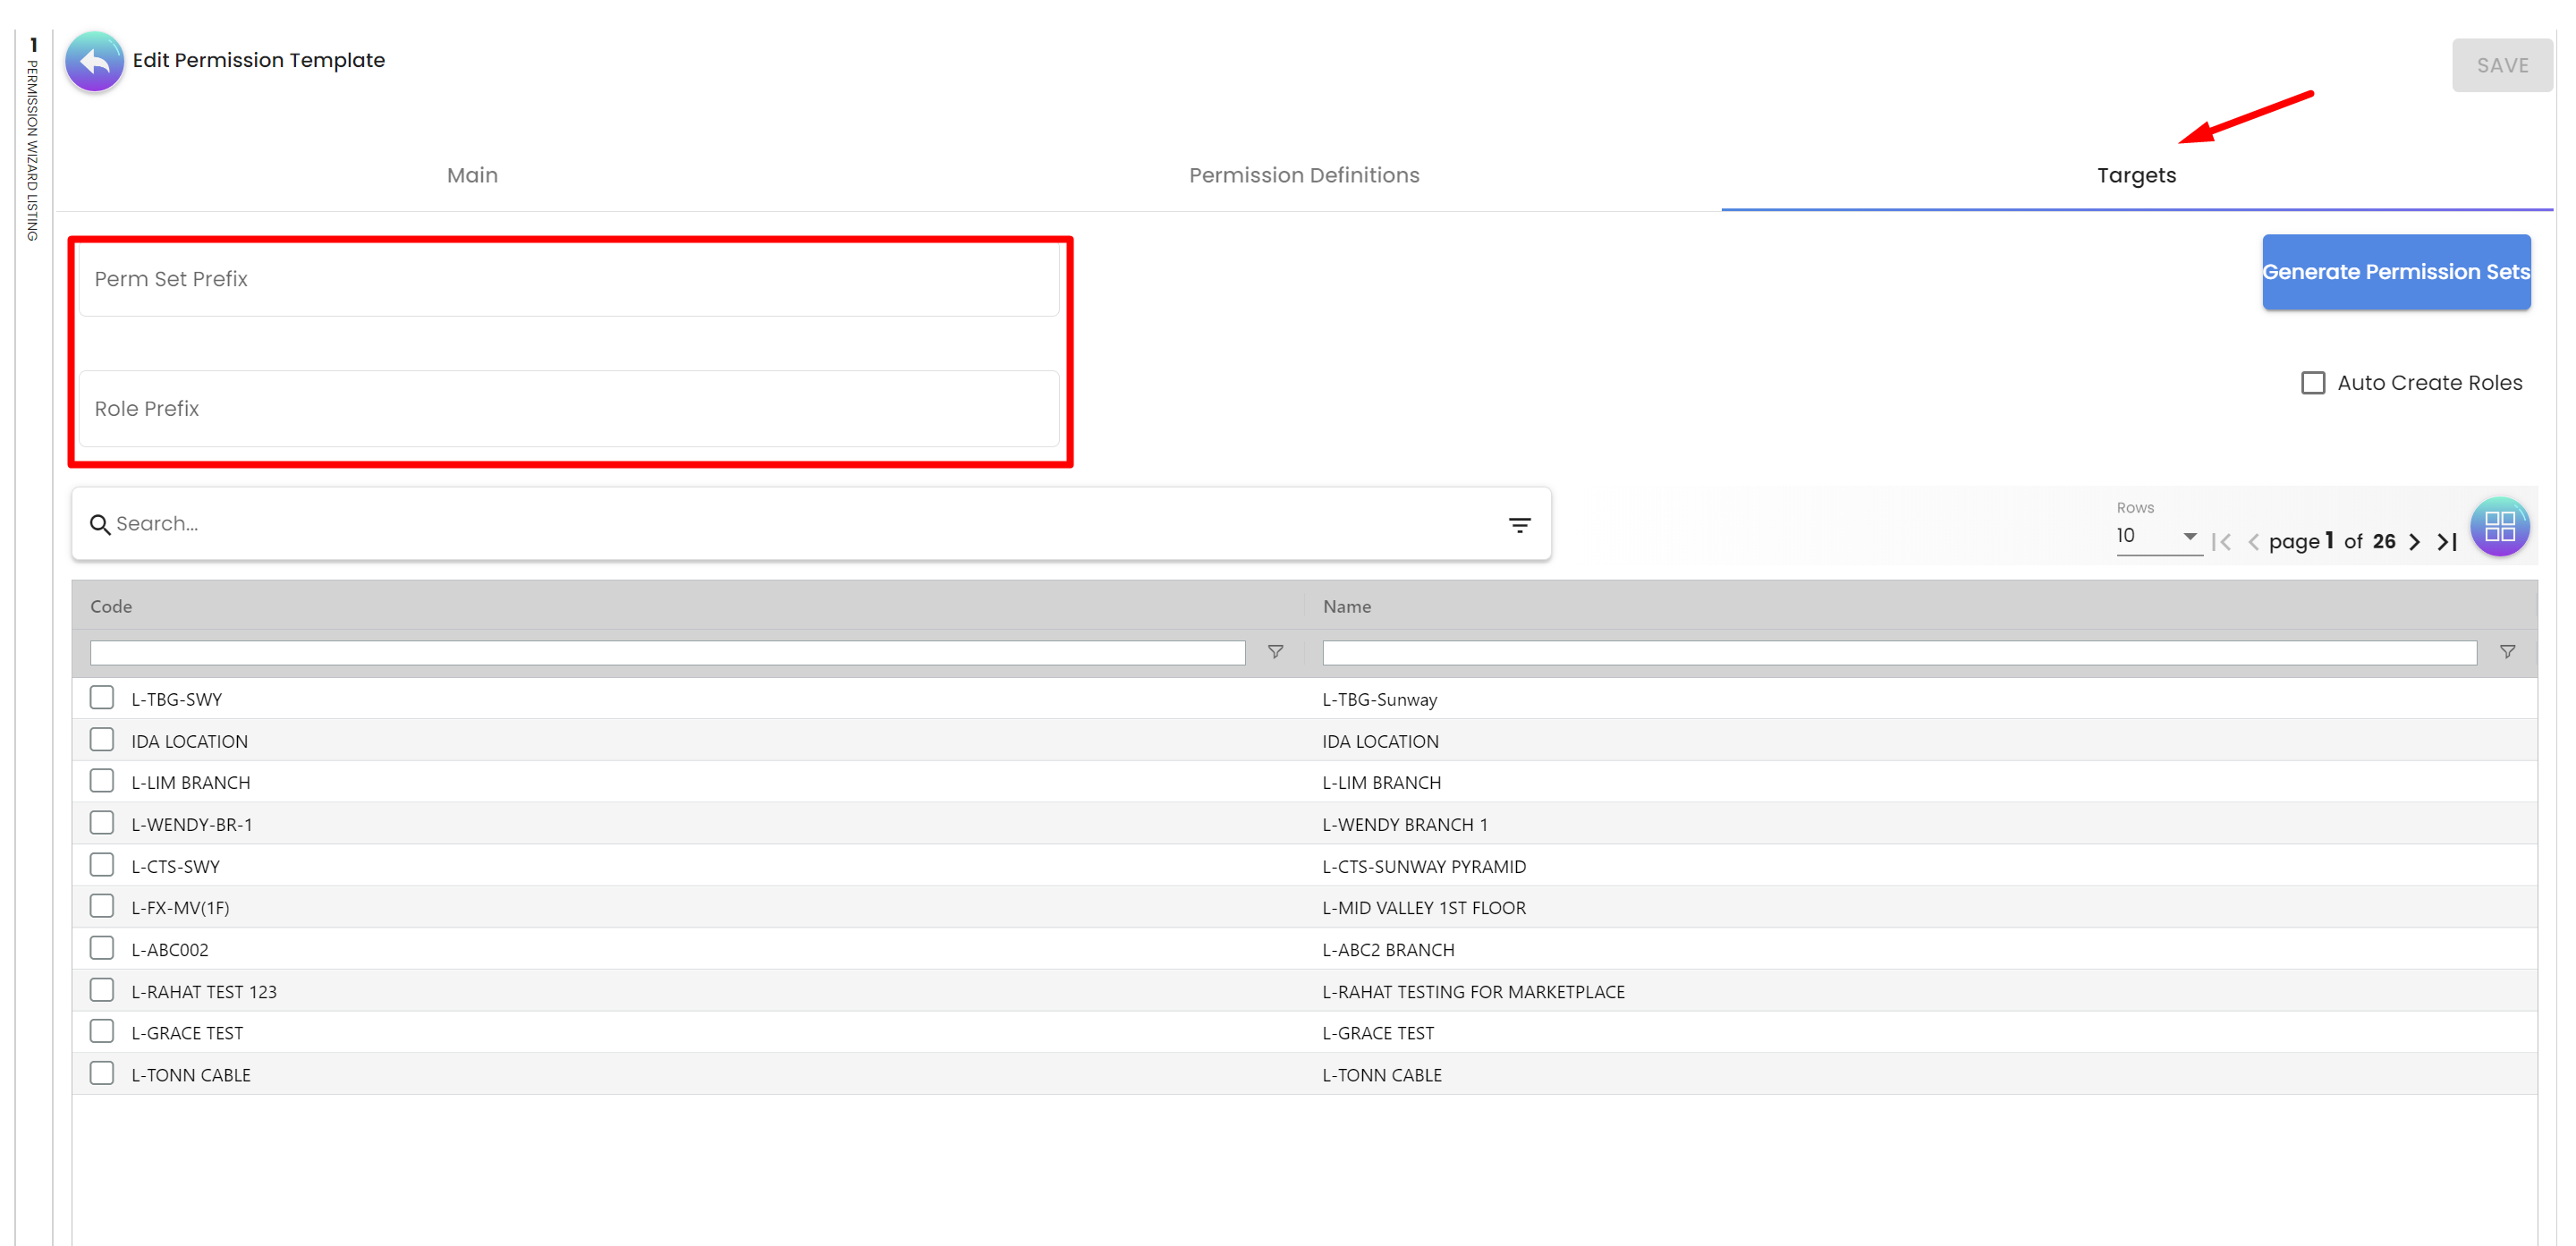Click into the Role Prefix field
The image size is (2576, 1246).
click(568, 408)
